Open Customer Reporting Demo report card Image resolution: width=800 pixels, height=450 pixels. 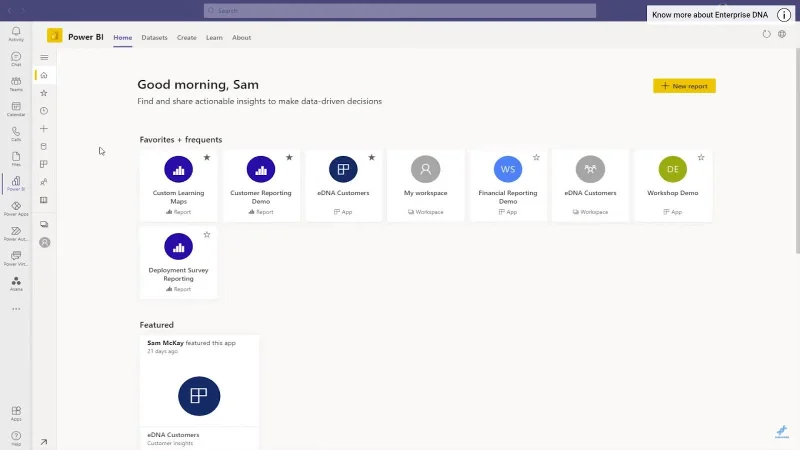pyautogui.click(x=261, y=185)
